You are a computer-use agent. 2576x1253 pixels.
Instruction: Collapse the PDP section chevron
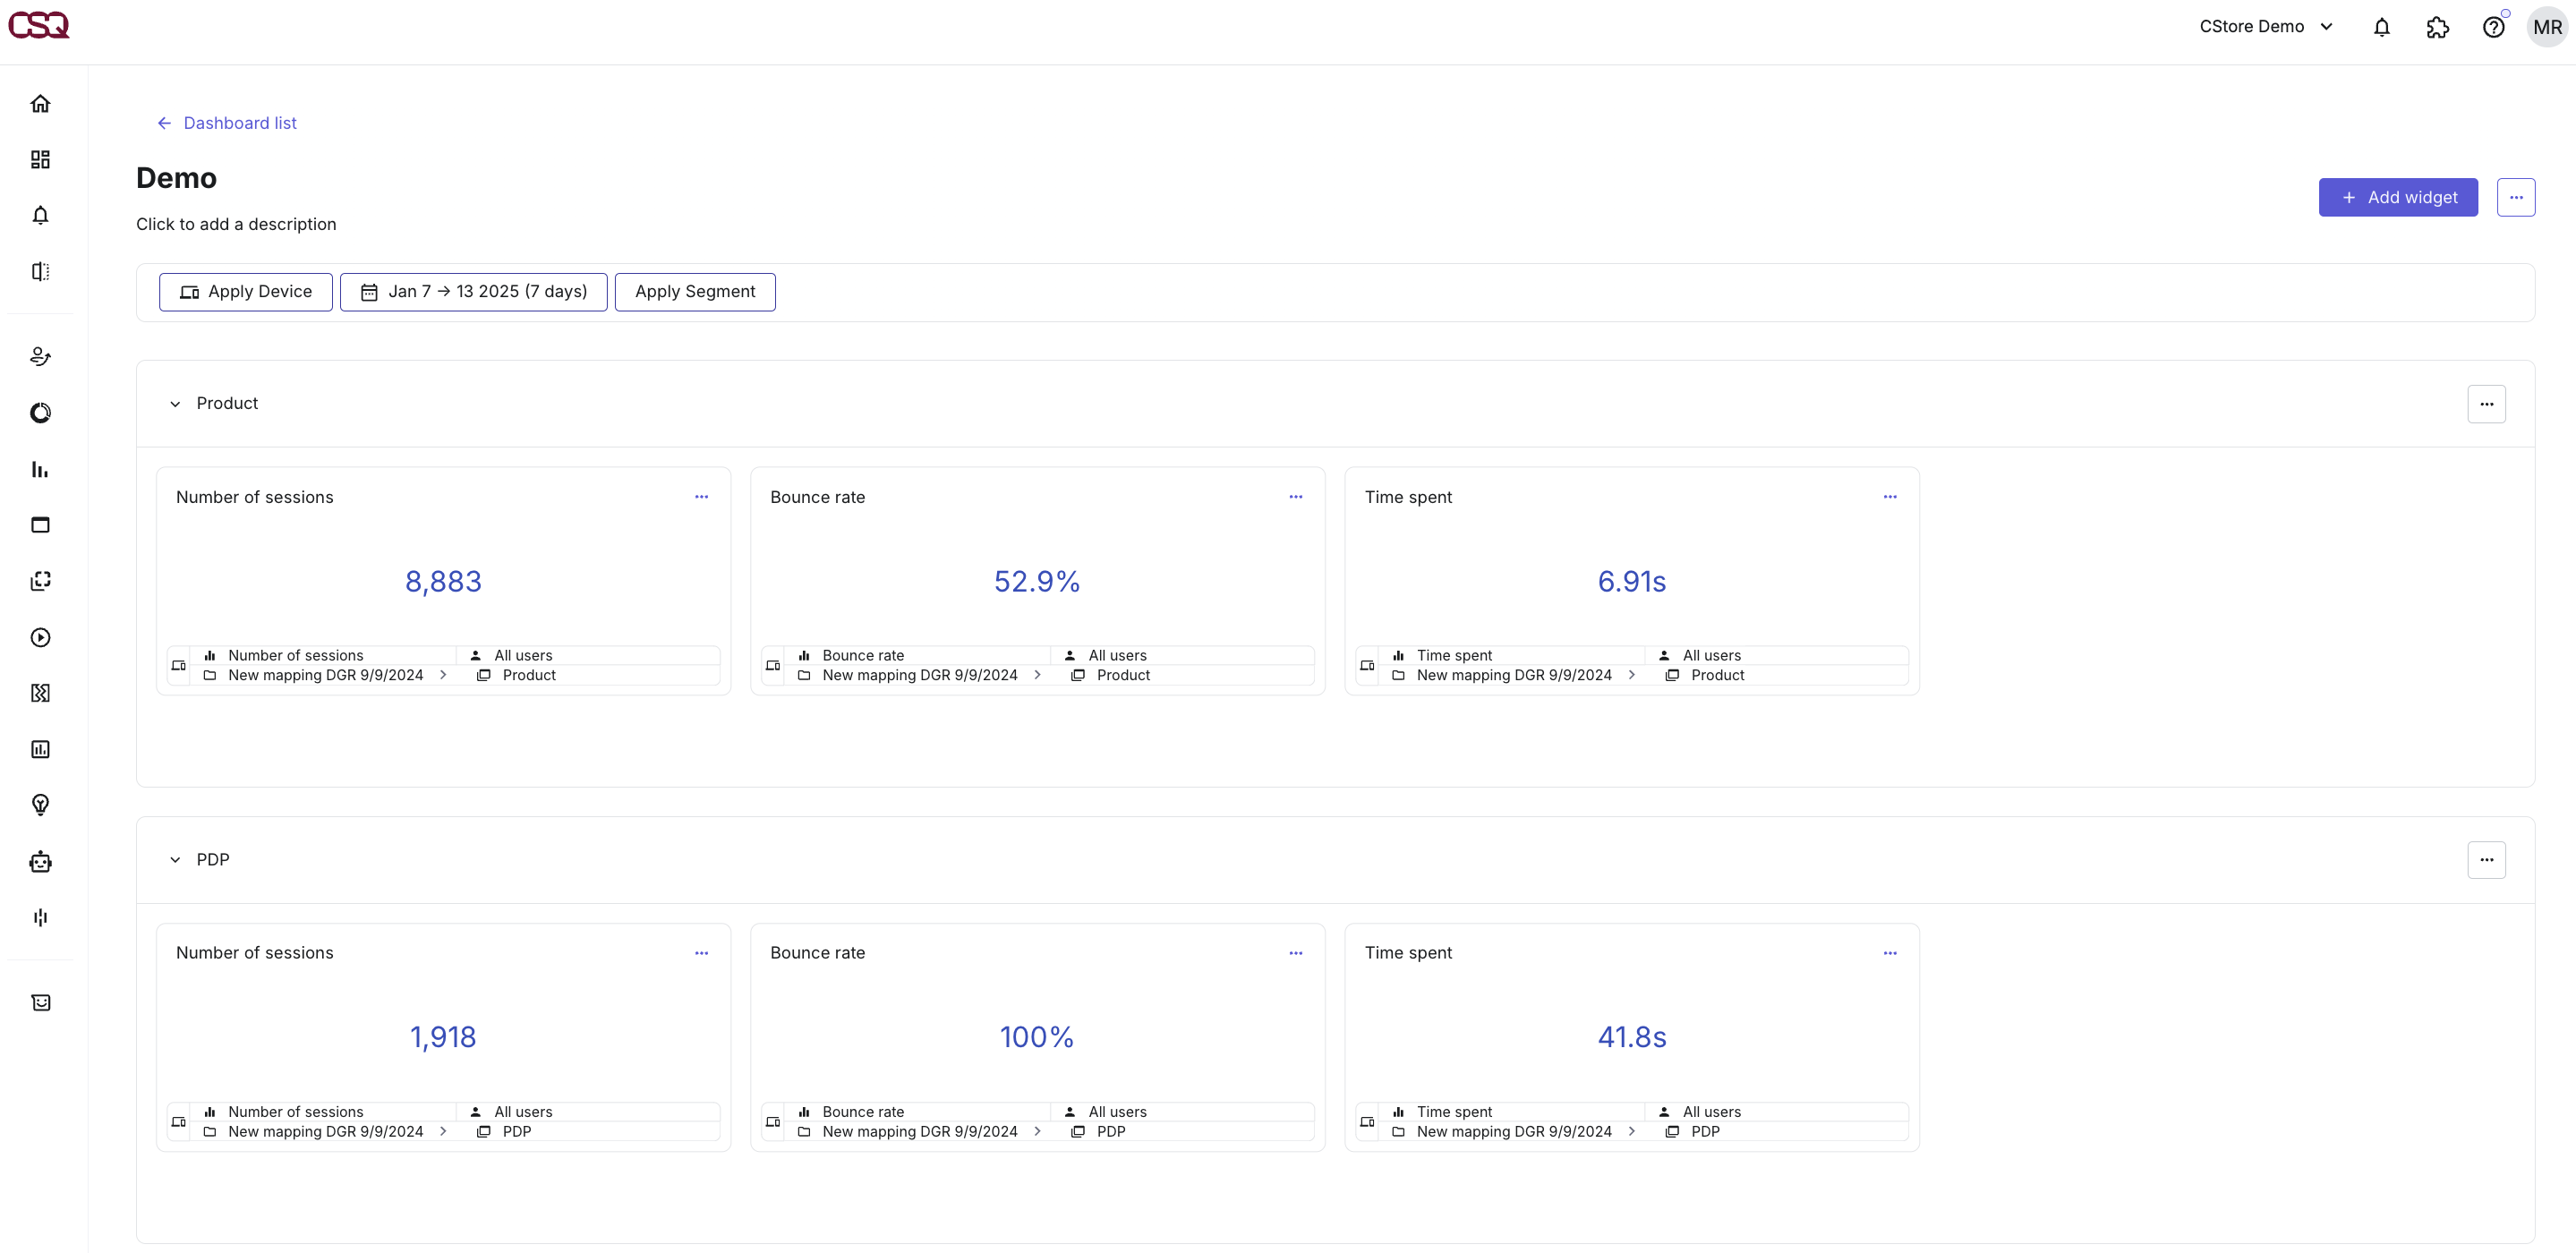click(175, 860)
